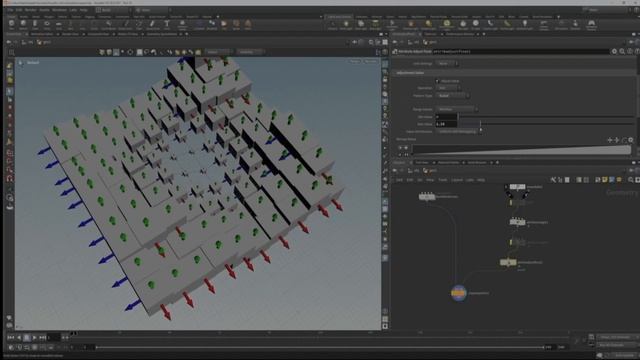Click the node name field attribadjustfloat1
Image resolution: width=640 pixels, height=360 pixels.
click(x=520, y=51)
